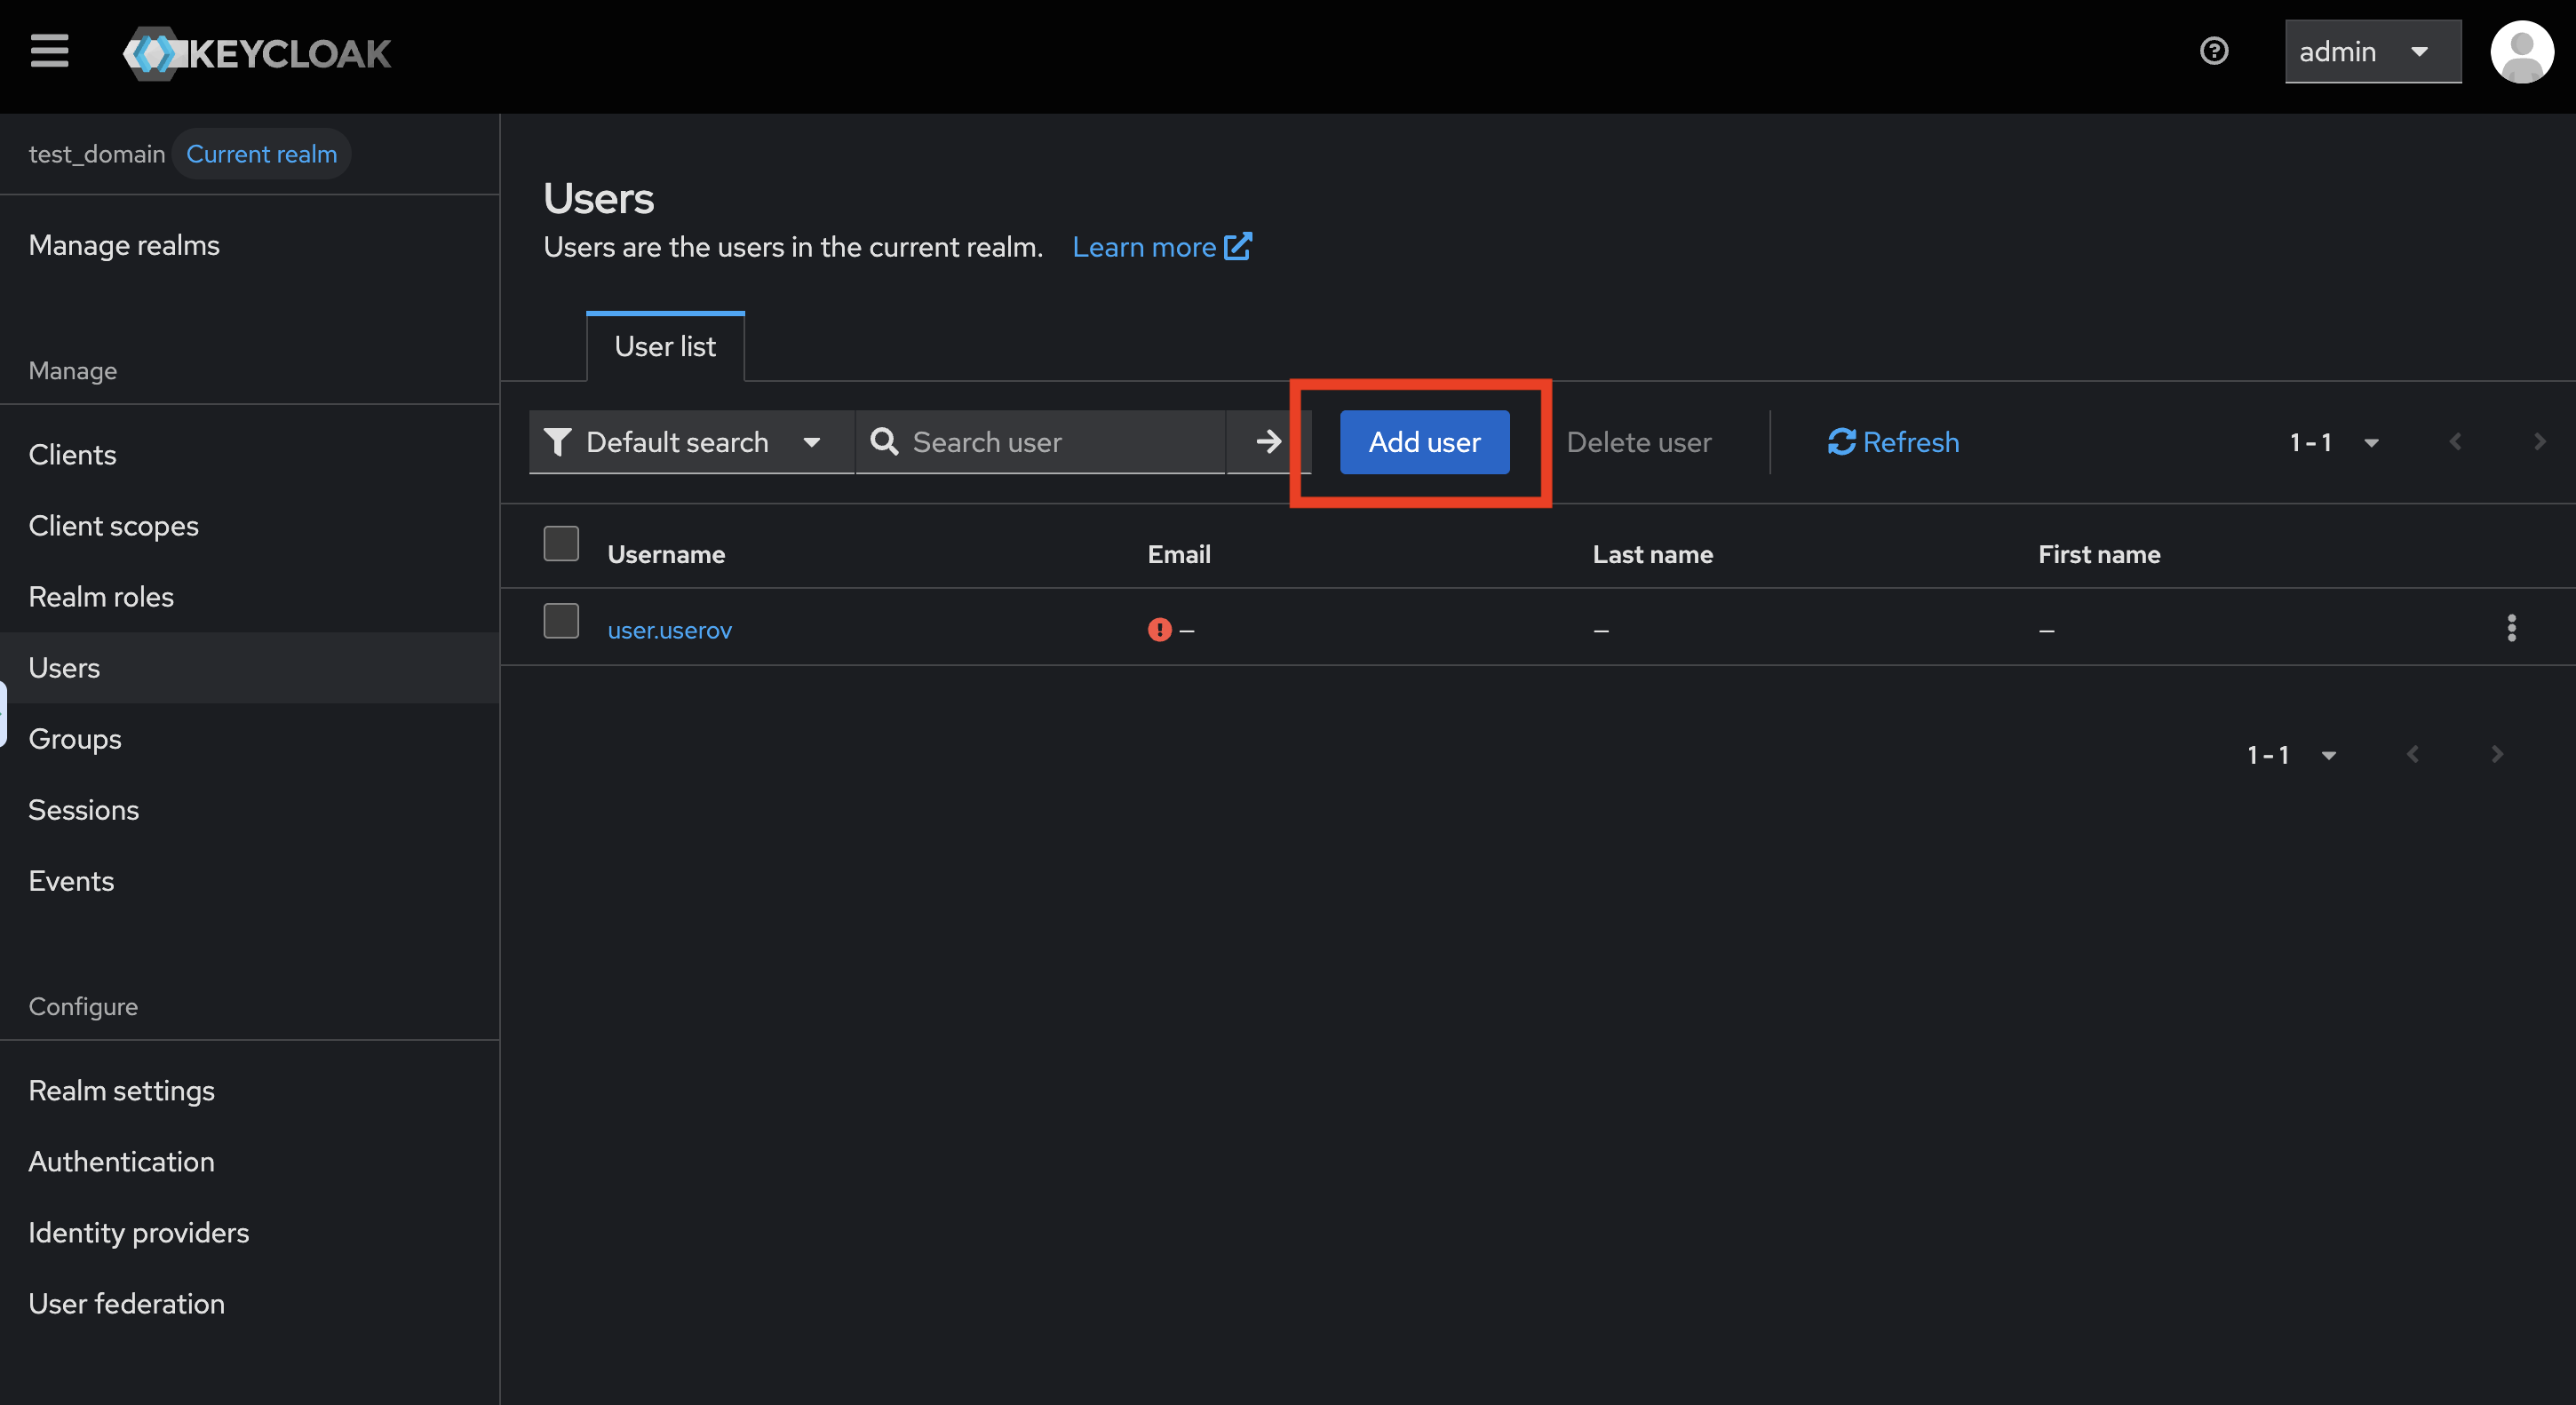
Task: Click Refresh icon button
Action: click(x=1892, y=442)
